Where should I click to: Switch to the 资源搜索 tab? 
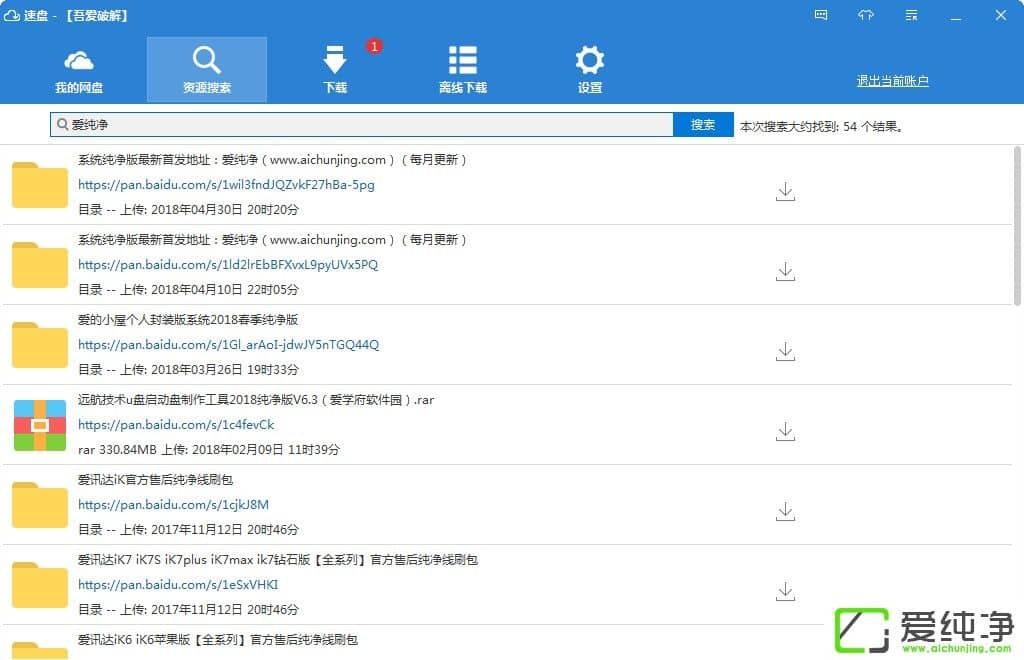pos(206,70)
